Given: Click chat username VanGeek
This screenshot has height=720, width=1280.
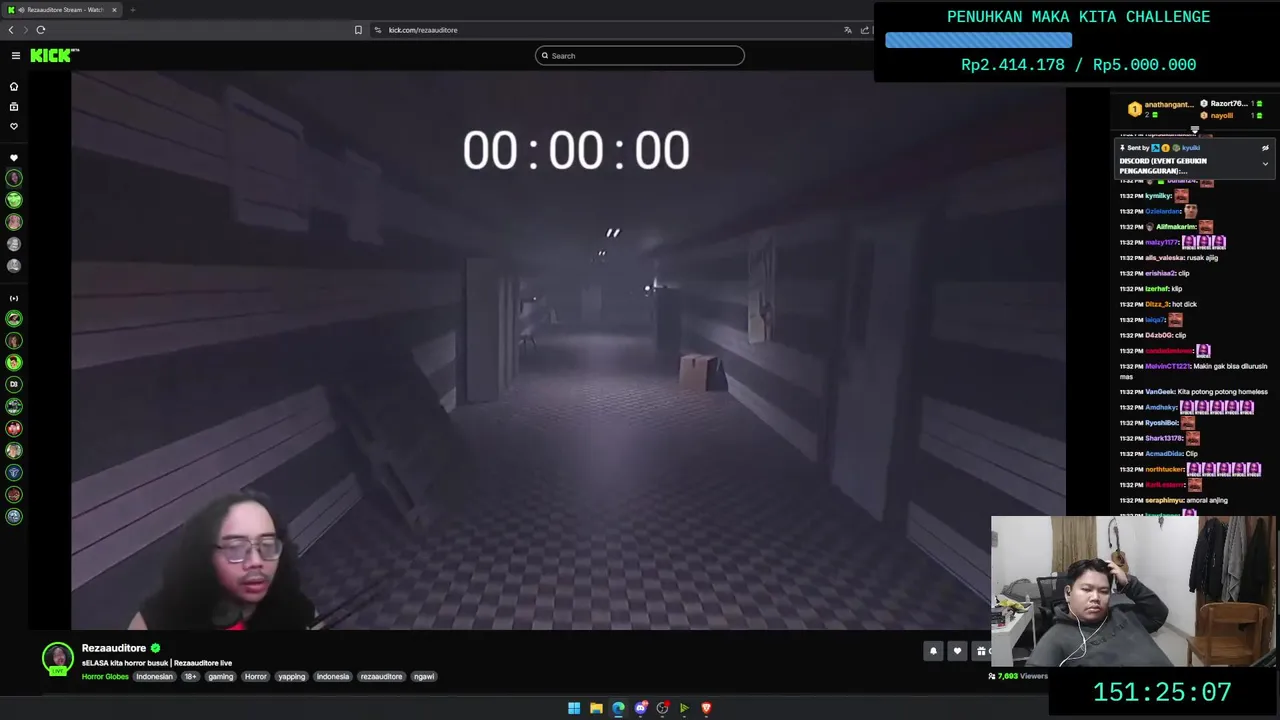Looking at the screenshot, I should pyautogui.click(x=1160, y=392).
